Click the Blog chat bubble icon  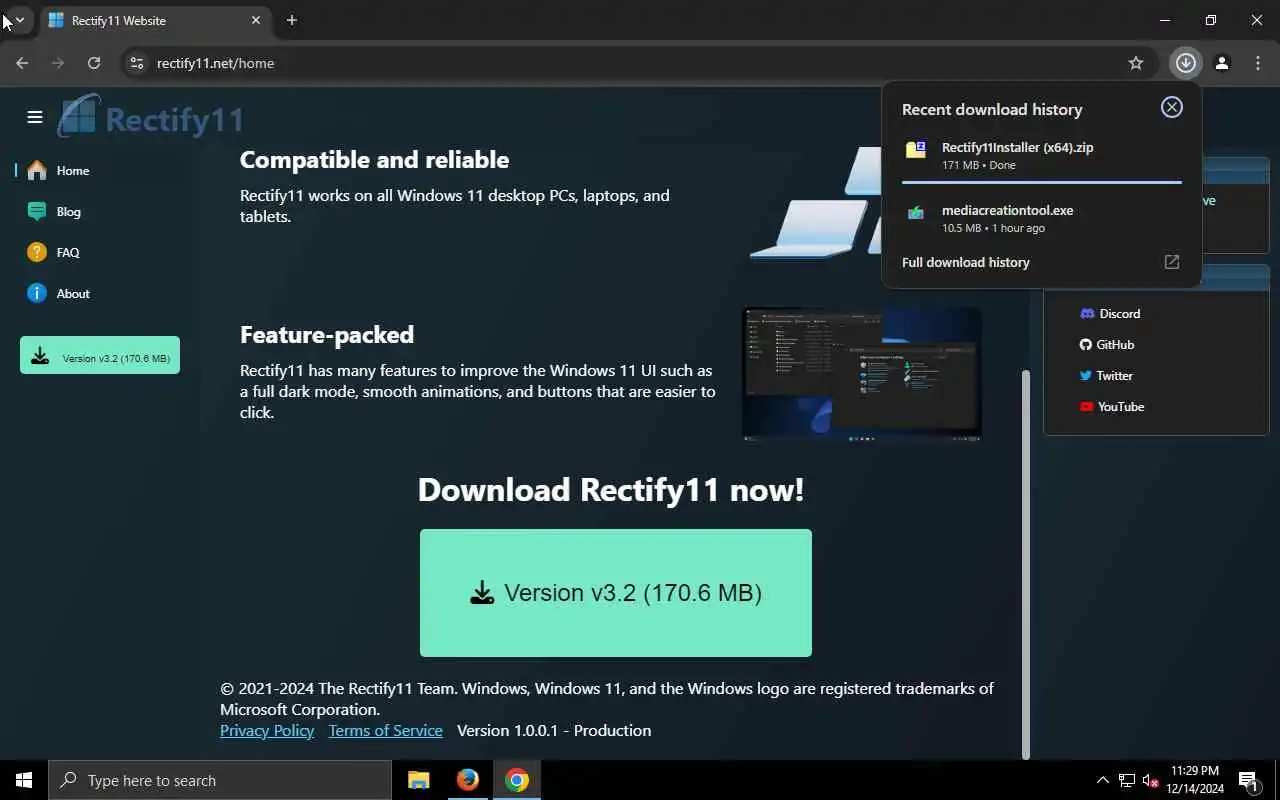[37, 212]
